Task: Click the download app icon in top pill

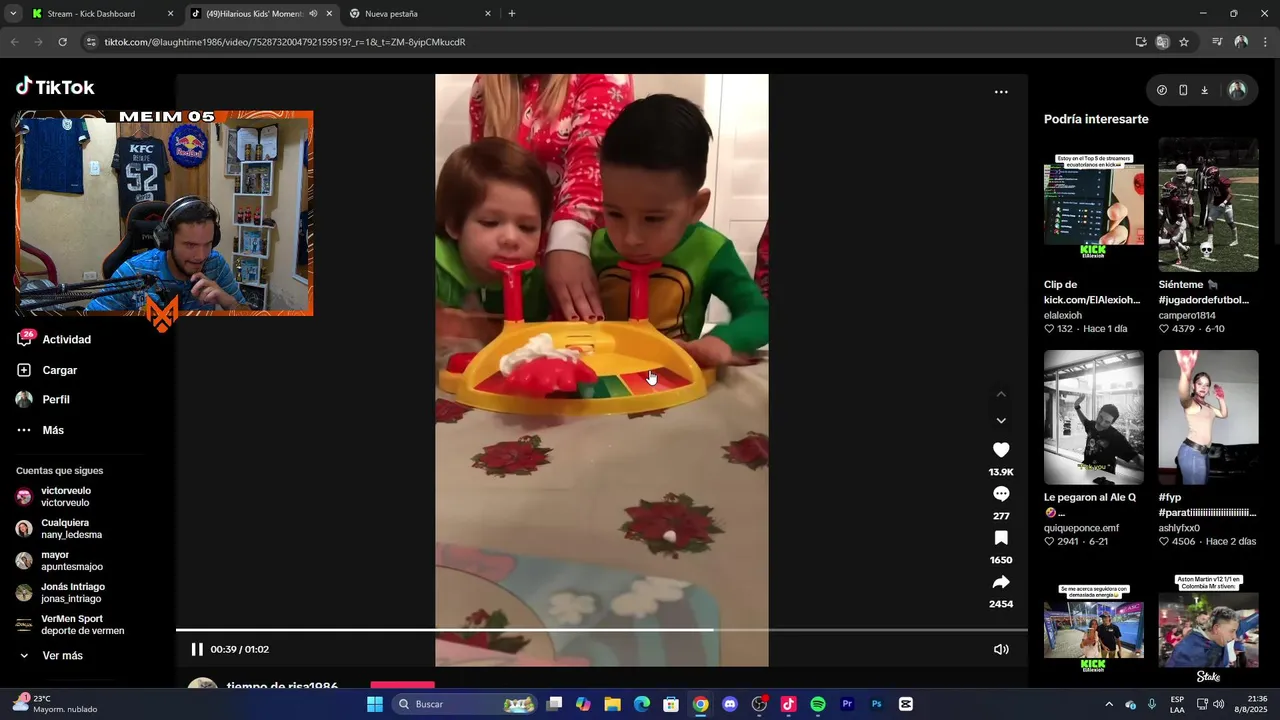Action: pyautogui.click(x=1204, y=90)
